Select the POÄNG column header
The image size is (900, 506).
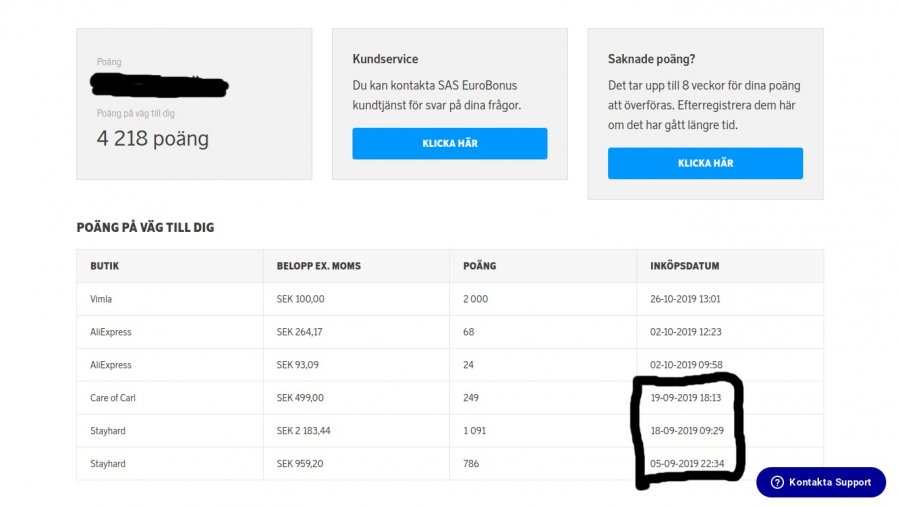(479, 266)
